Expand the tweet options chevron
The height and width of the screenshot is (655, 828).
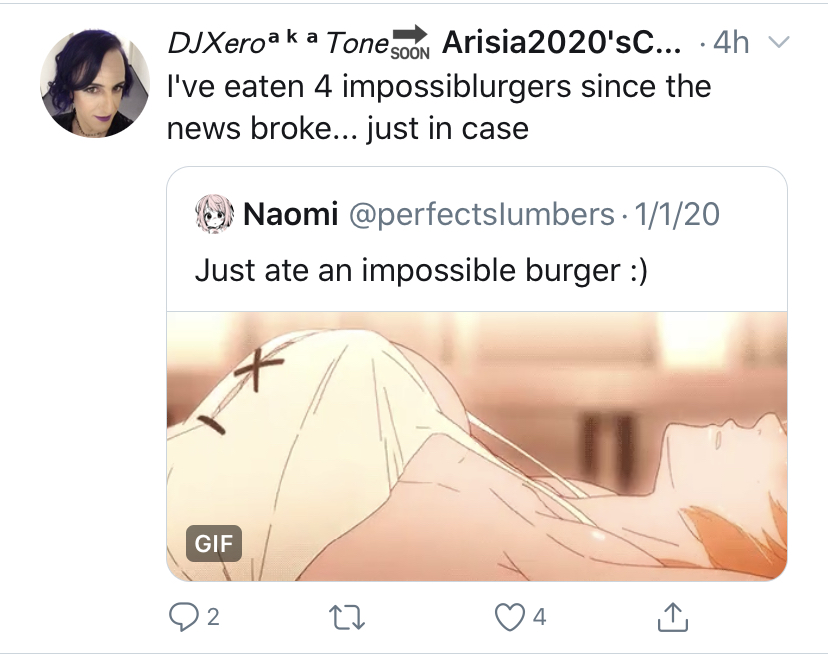click(x=778, y=41)
